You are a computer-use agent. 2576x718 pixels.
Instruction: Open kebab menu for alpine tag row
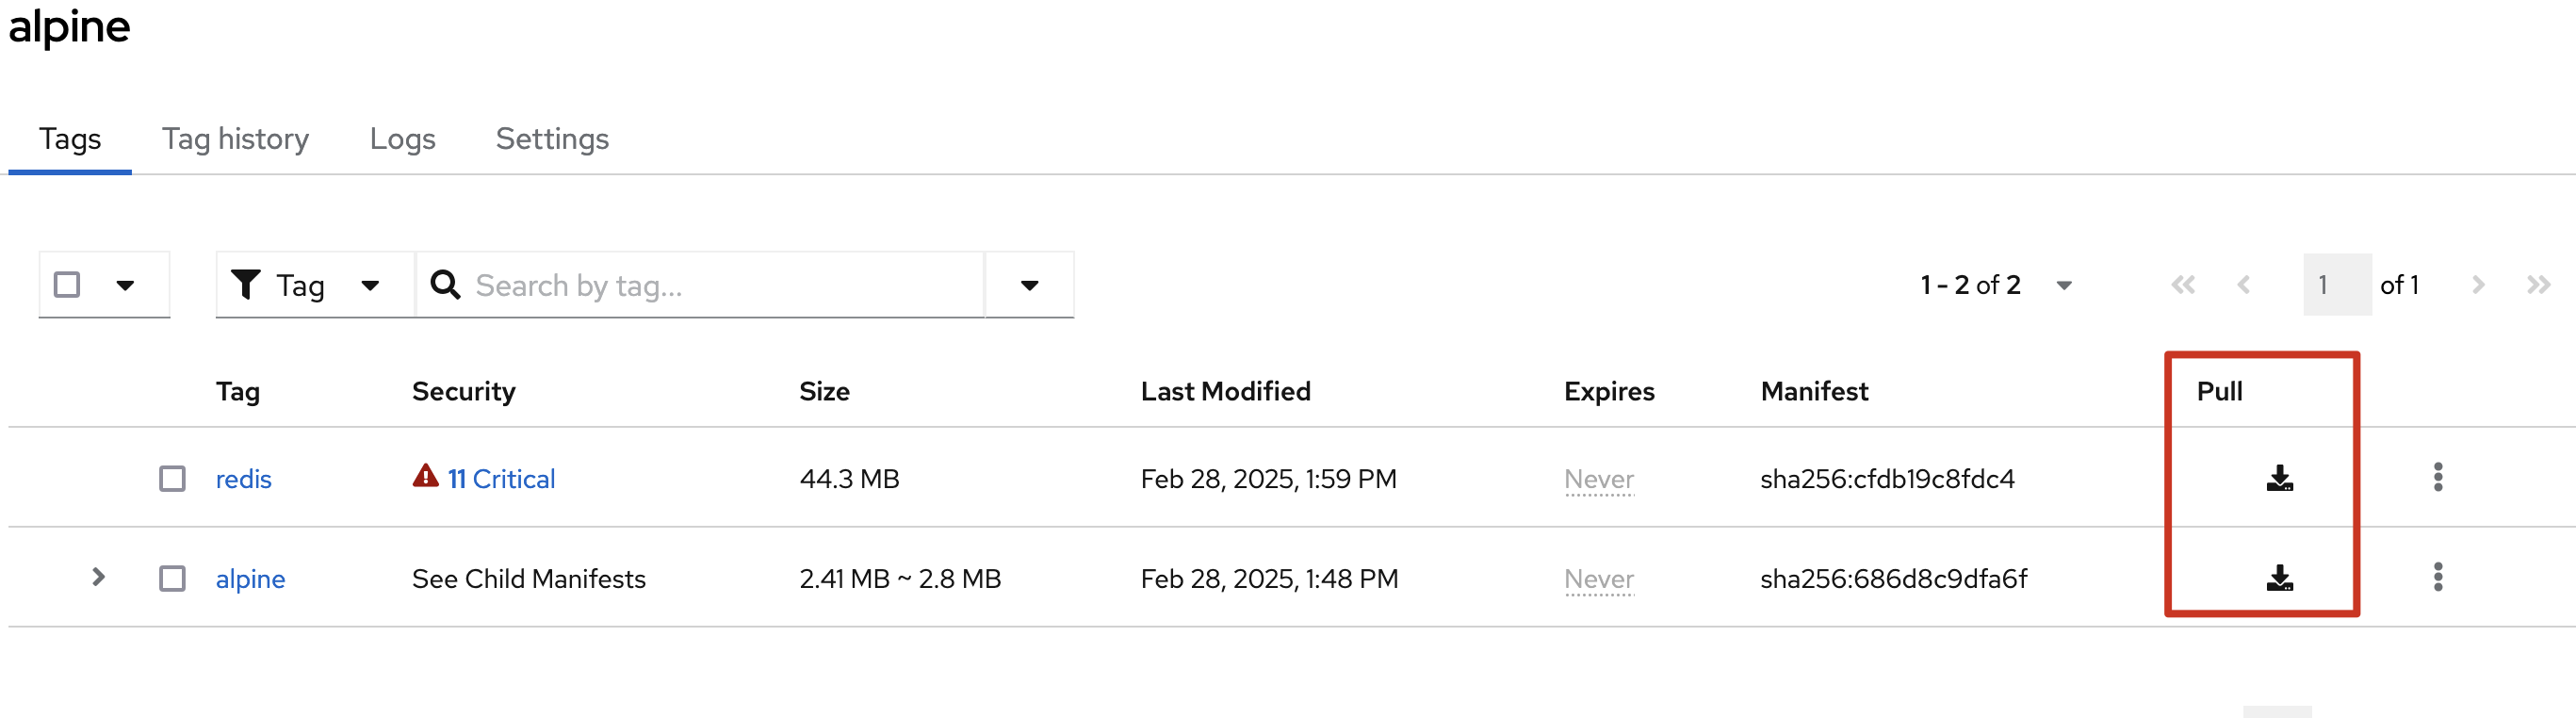point(2437,577)
